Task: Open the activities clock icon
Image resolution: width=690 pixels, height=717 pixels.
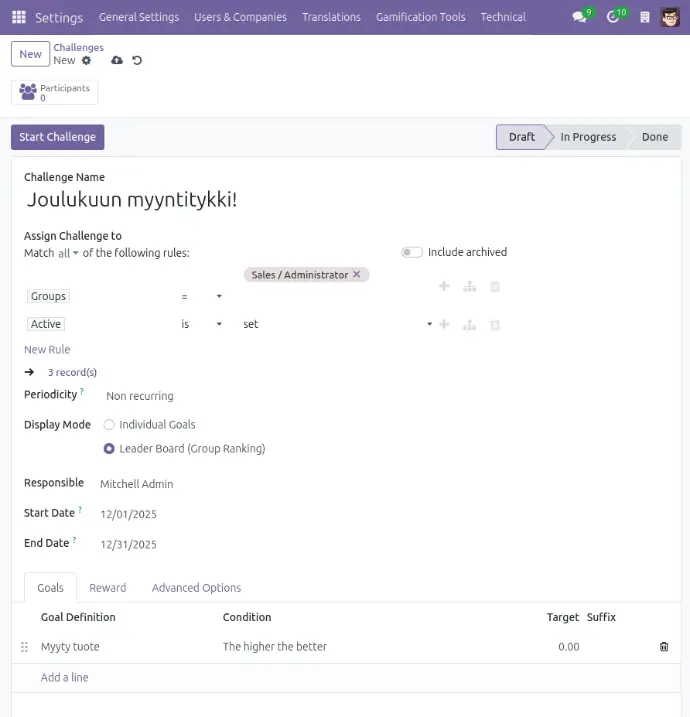Action: [613, 17]
